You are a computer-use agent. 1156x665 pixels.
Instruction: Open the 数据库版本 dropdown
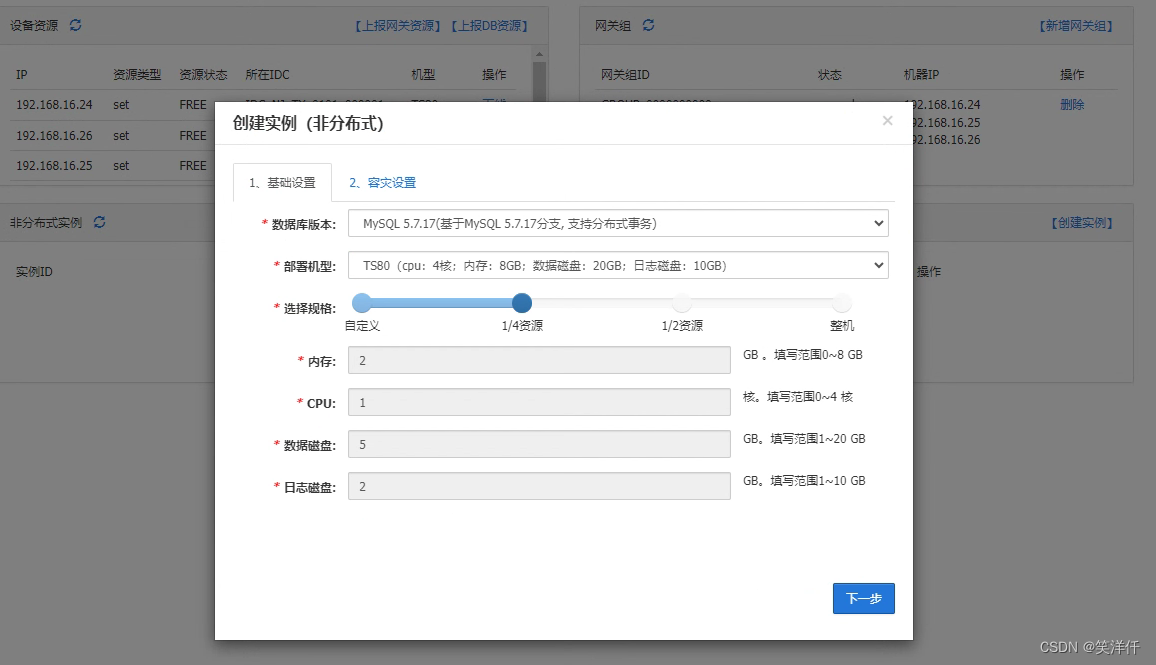618,223
